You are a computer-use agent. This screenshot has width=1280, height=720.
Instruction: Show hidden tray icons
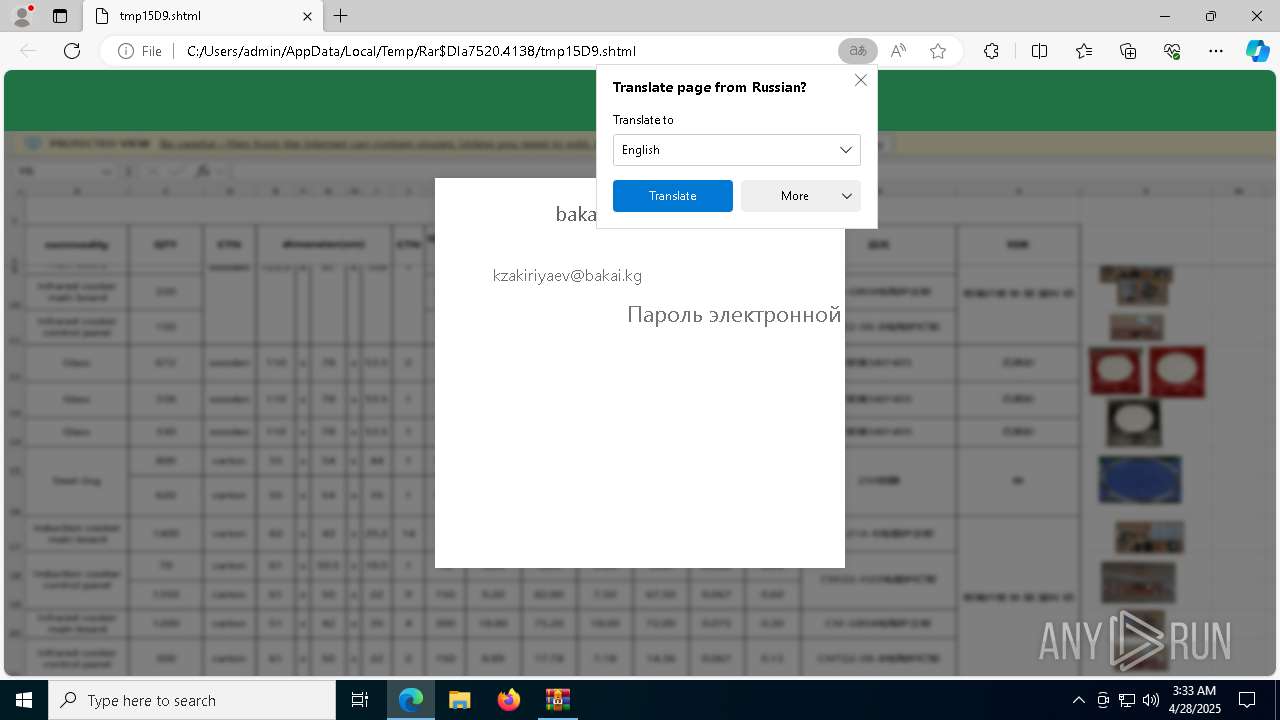point(1078,700)
